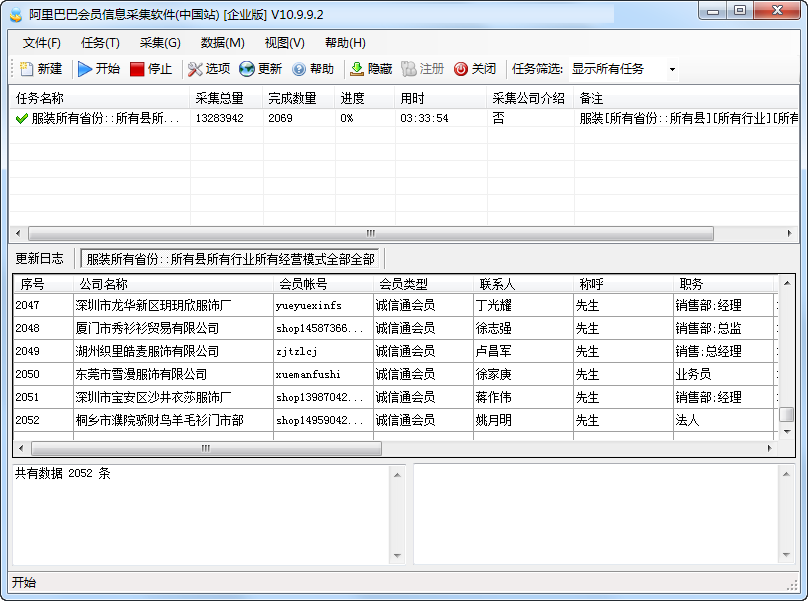Click the 序号 column header
The height and width of the screenshot is (601, 808).
click(43, 284)
